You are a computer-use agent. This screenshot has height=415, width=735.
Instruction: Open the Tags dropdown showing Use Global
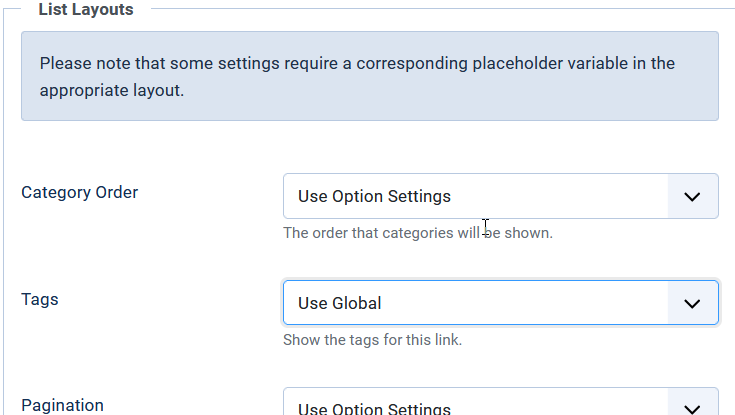point(501,303)
